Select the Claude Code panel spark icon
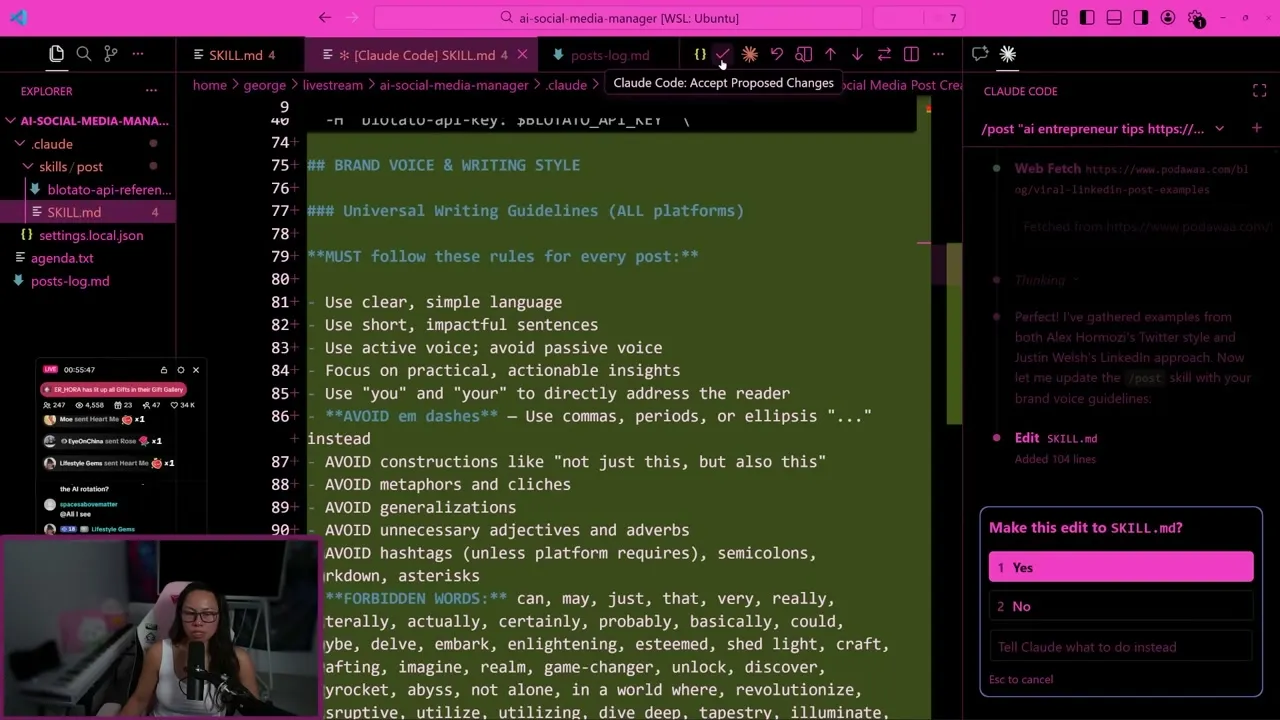This screenshot has height=720, width=1280. [1008, 54]
